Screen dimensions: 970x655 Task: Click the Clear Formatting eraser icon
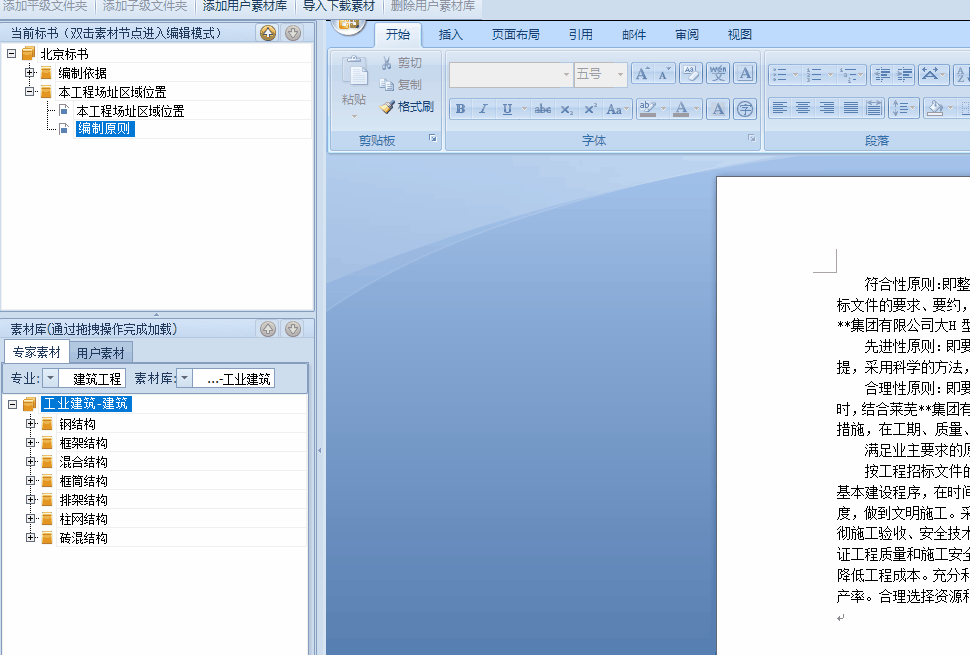(690, 74)
